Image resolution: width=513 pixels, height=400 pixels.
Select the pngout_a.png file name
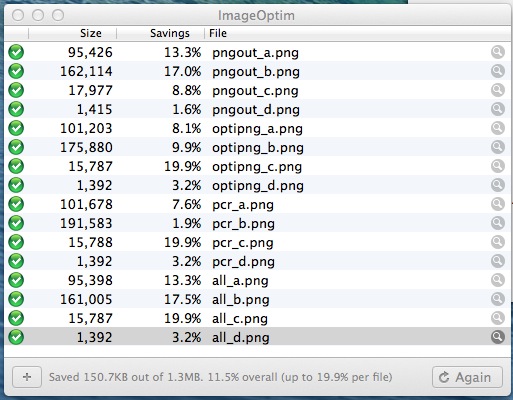(x=255, y=53)
